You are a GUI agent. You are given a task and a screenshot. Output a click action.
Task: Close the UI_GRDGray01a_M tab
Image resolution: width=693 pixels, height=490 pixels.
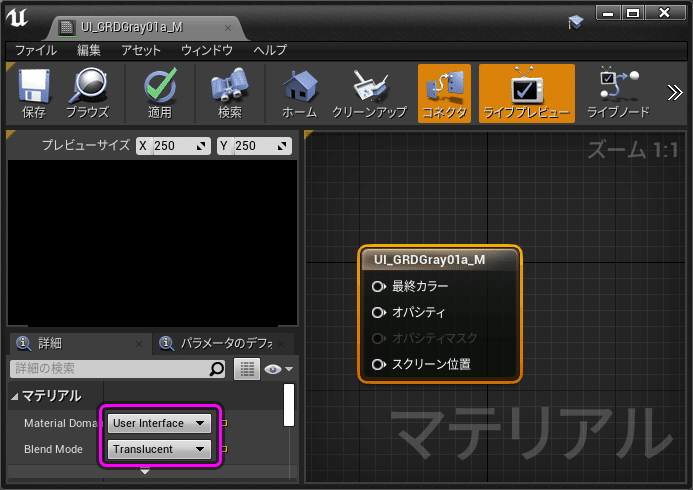coord(228,28)
